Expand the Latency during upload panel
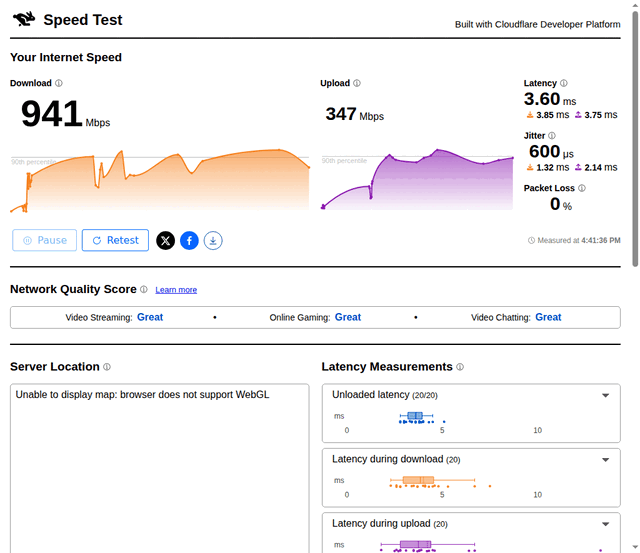640x553 pixels. 606,524
